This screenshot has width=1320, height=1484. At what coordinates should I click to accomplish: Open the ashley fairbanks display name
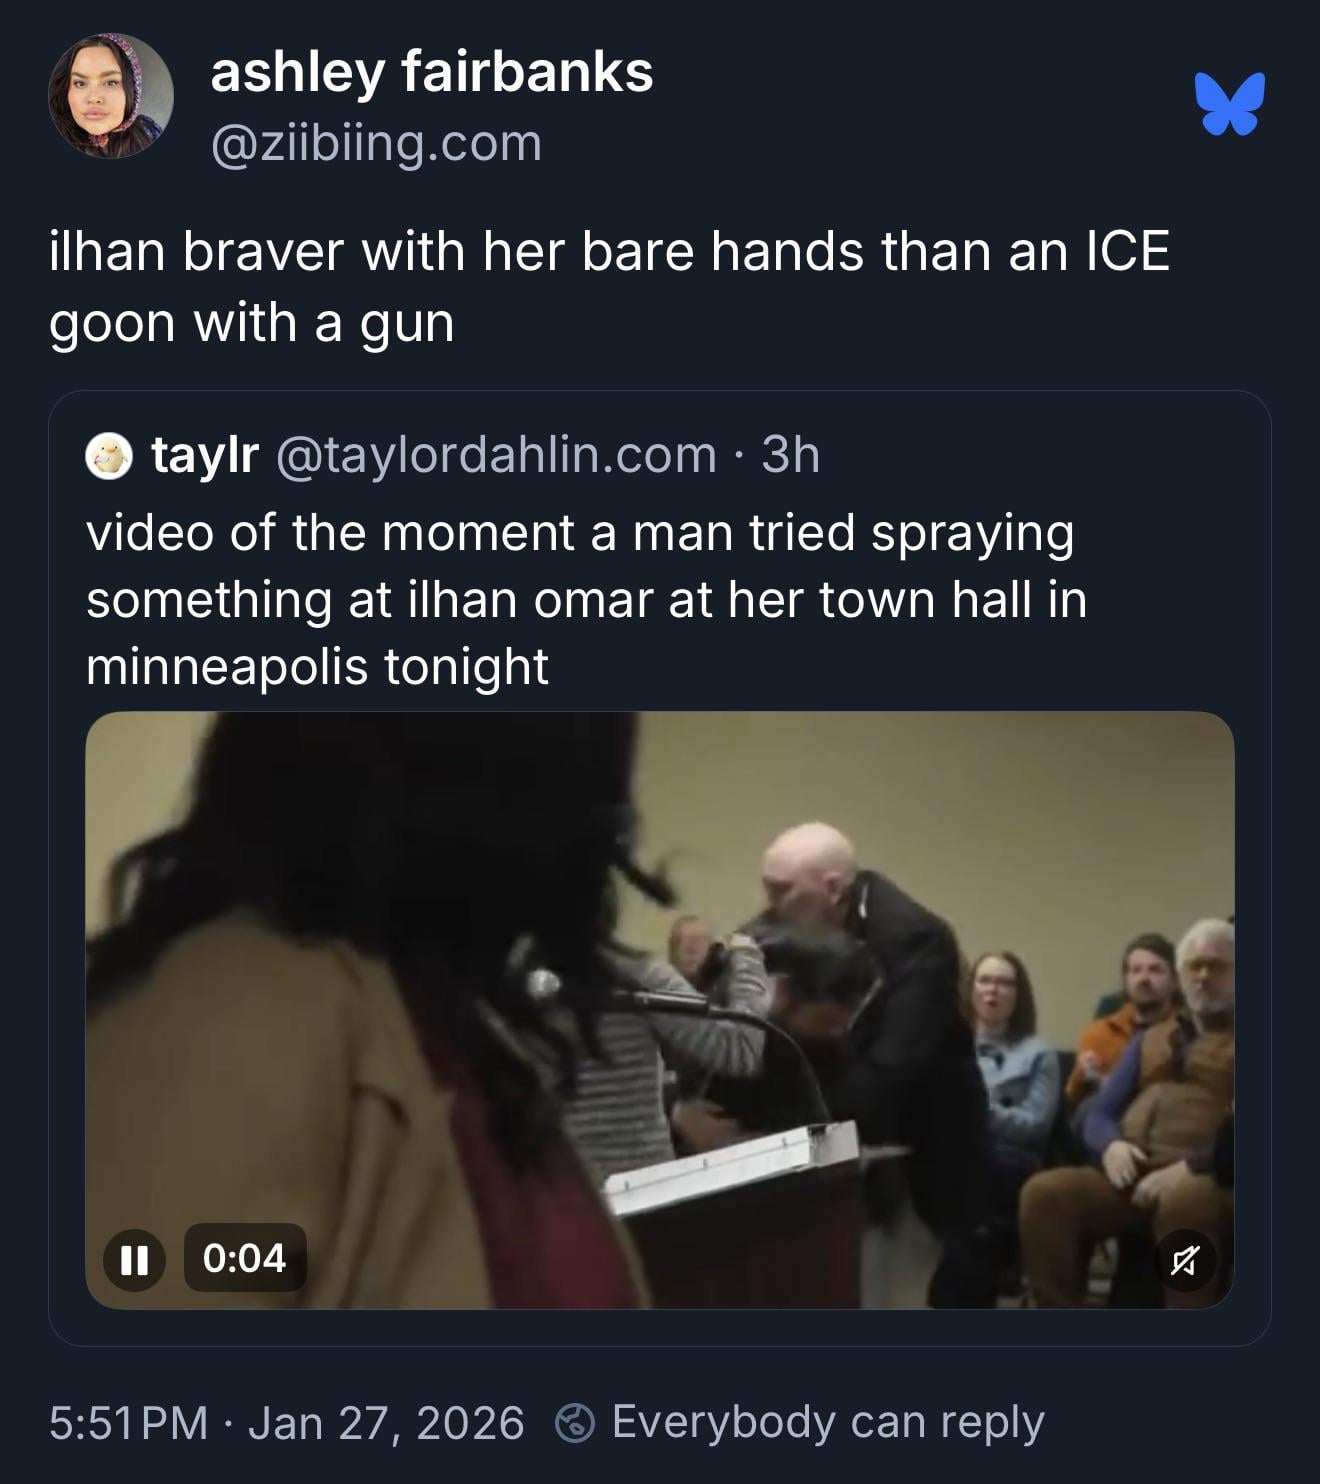point(431,72)
